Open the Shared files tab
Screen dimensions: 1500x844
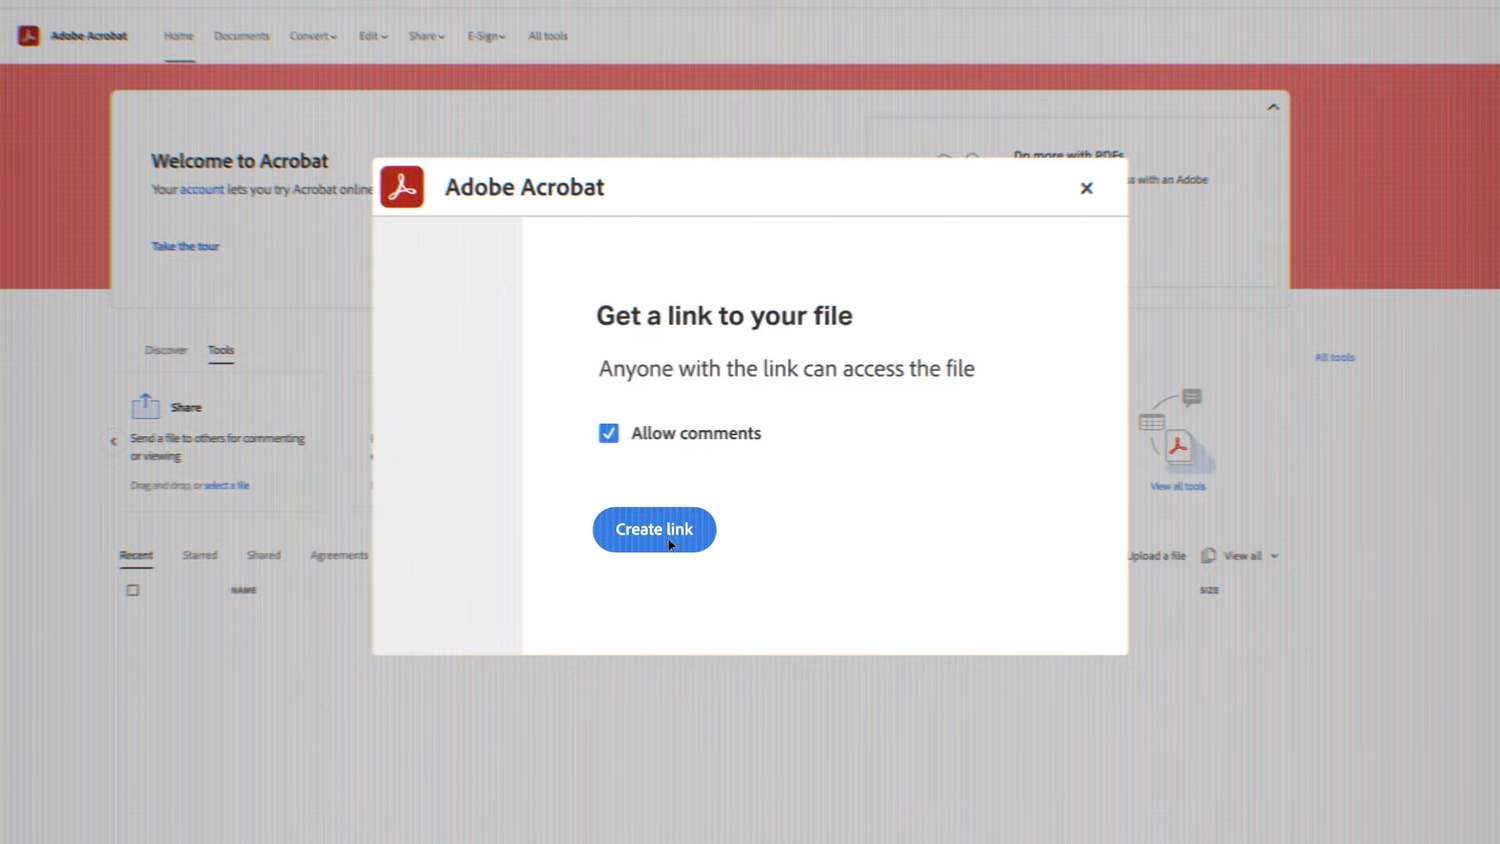[264, 555]
